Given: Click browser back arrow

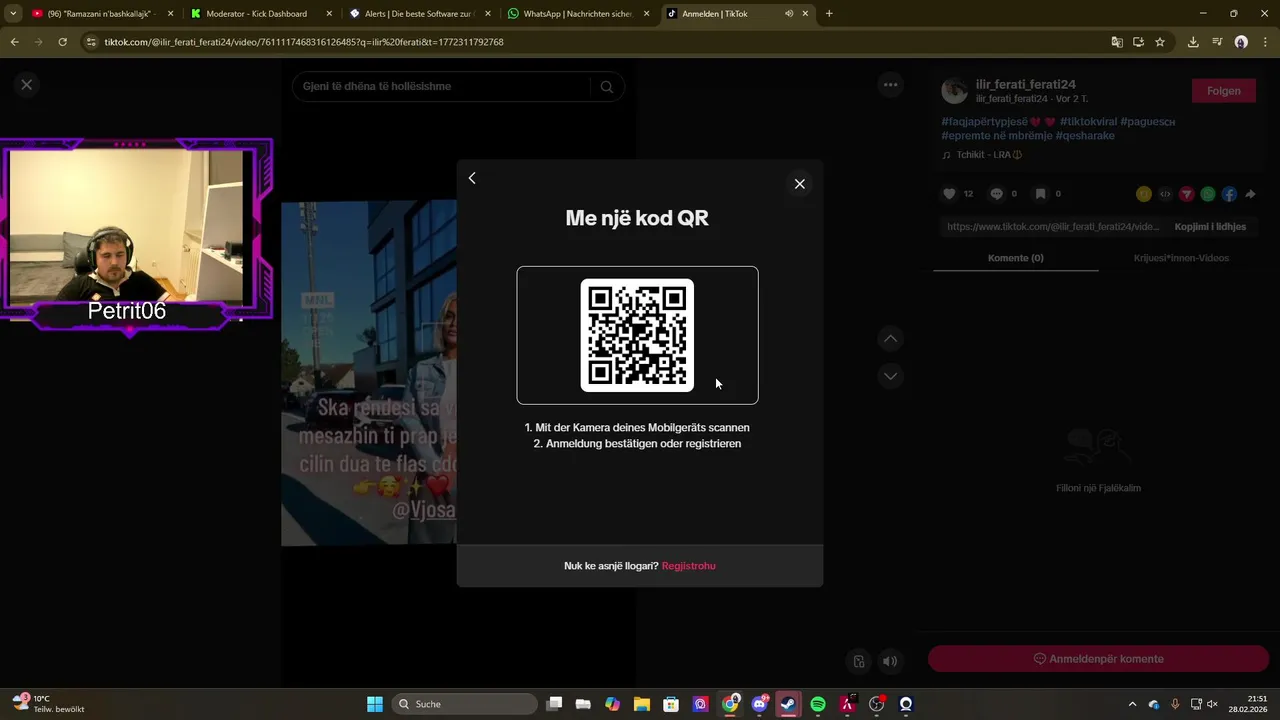Looking at the screenshot, I should point(14,42).
